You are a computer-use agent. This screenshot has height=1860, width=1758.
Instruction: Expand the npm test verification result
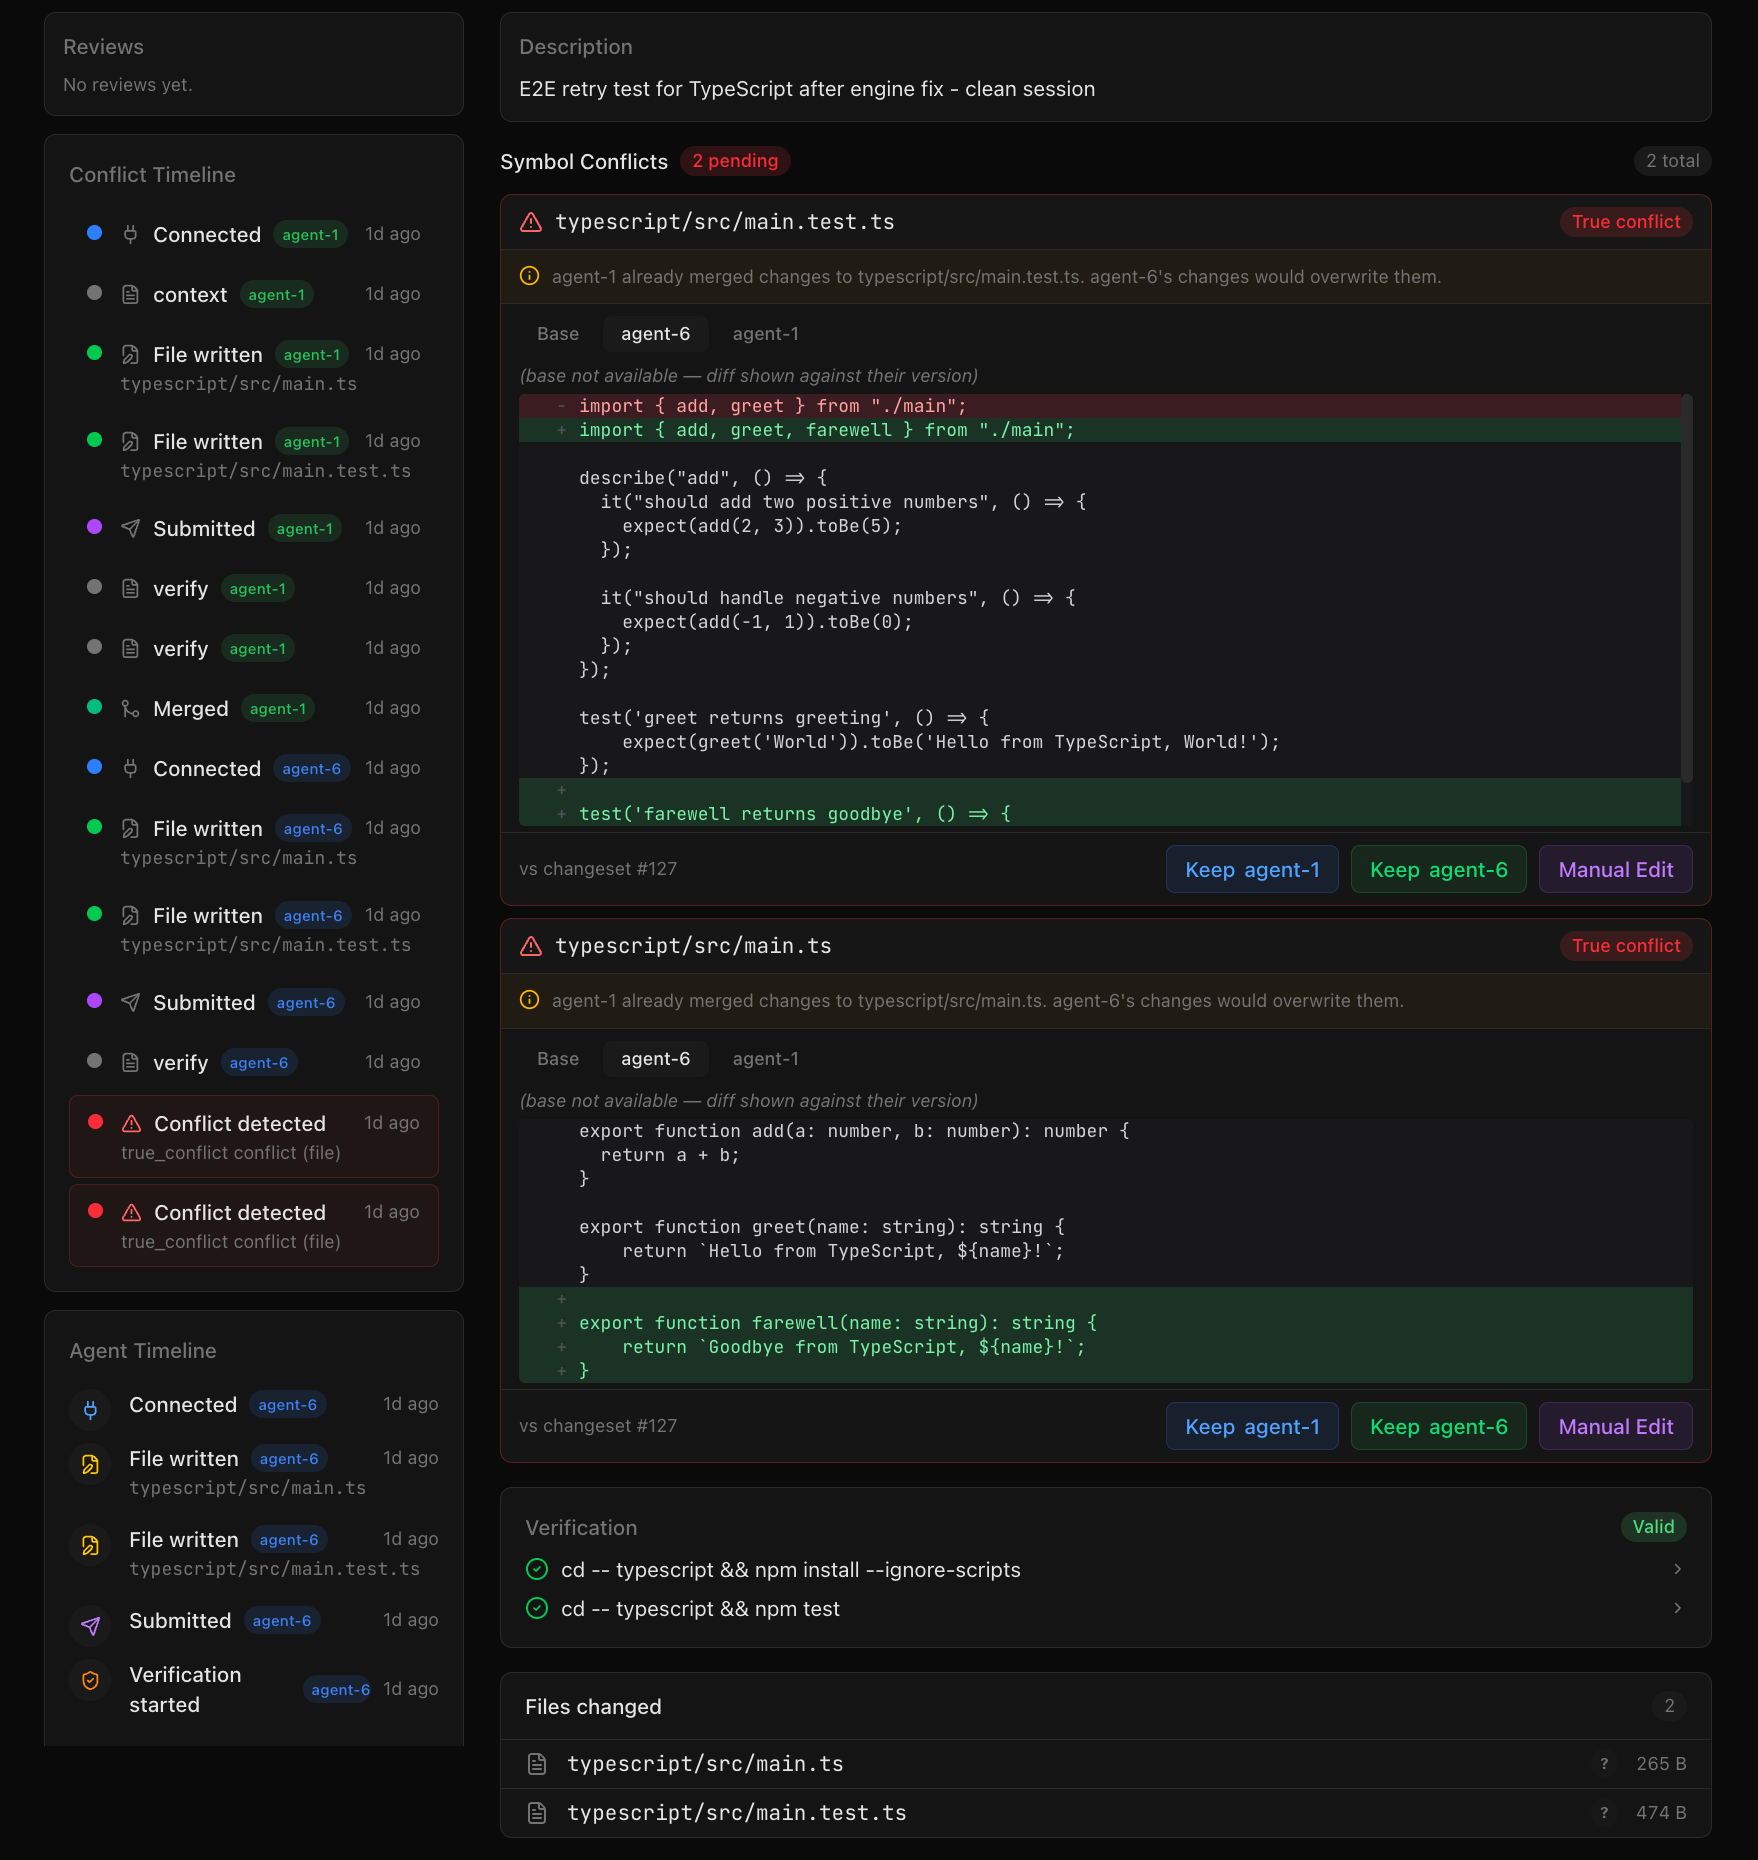pos(1678,1609)
